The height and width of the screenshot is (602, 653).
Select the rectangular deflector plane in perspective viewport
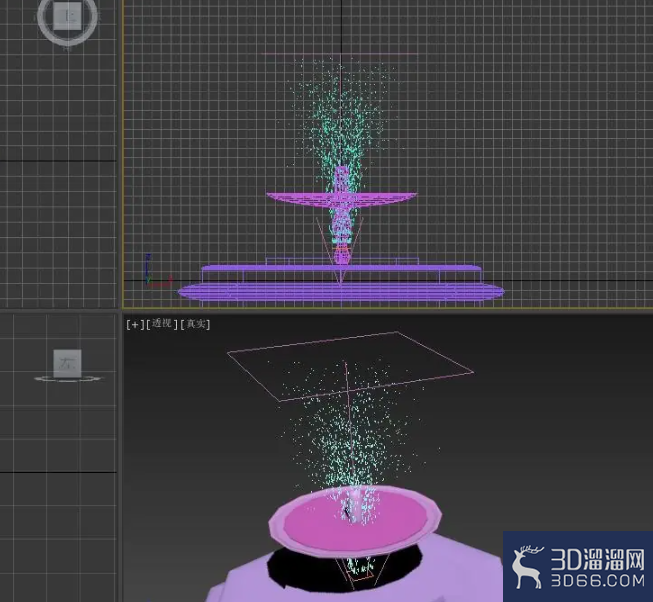point(351,366)
